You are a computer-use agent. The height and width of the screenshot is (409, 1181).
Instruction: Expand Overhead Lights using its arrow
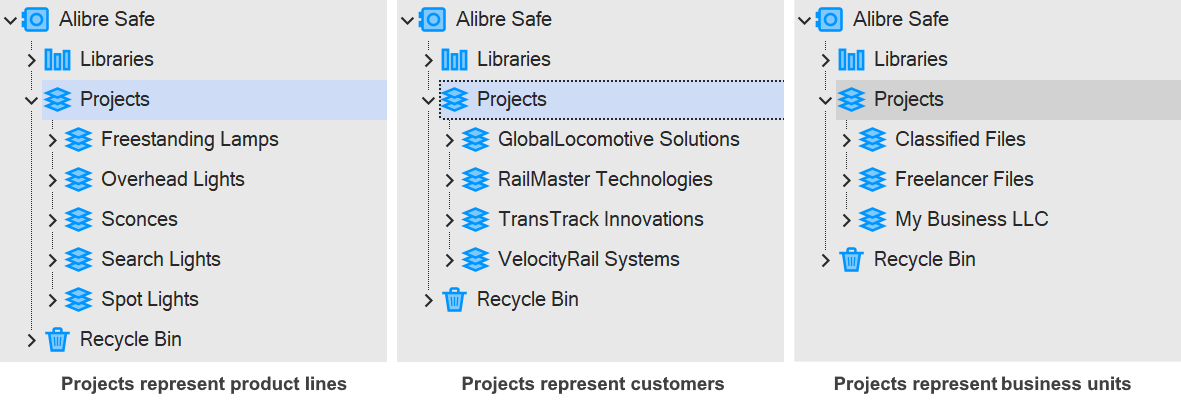(53, 179)
